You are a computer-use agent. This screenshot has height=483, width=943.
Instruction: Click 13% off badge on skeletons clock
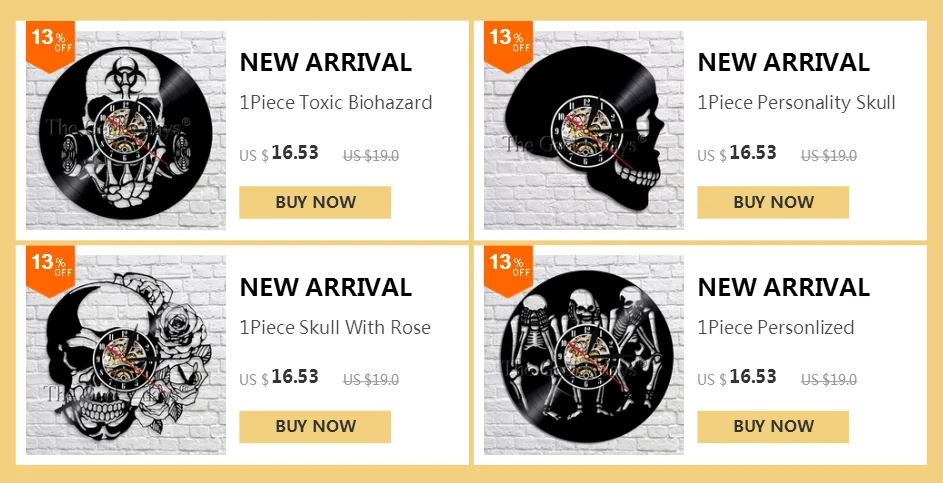tap(508, 270)
